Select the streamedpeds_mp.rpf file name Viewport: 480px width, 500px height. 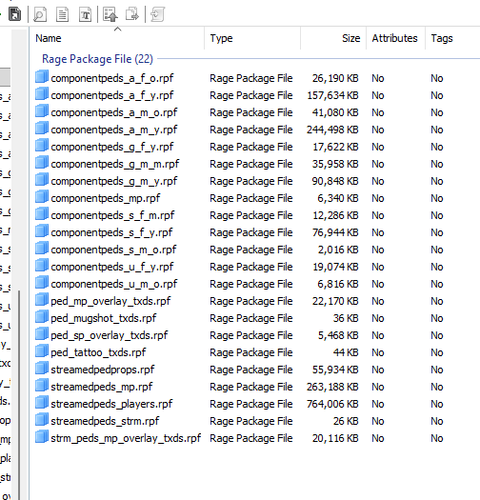point(101,387)
